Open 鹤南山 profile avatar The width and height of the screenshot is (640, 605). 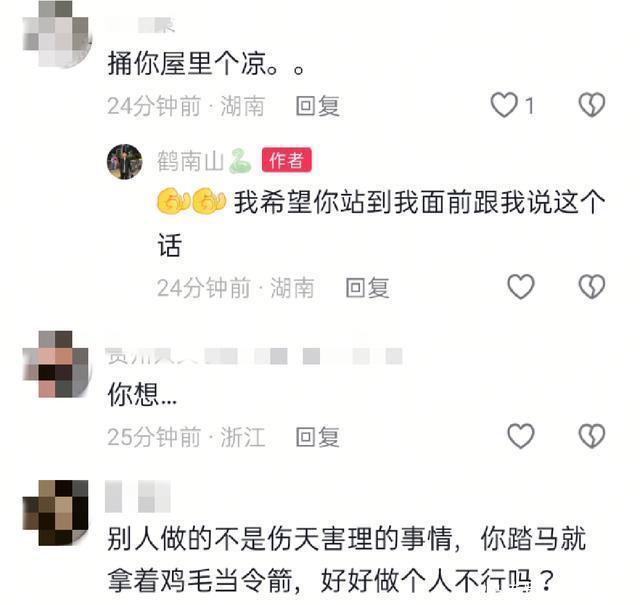tap(125, 162)
